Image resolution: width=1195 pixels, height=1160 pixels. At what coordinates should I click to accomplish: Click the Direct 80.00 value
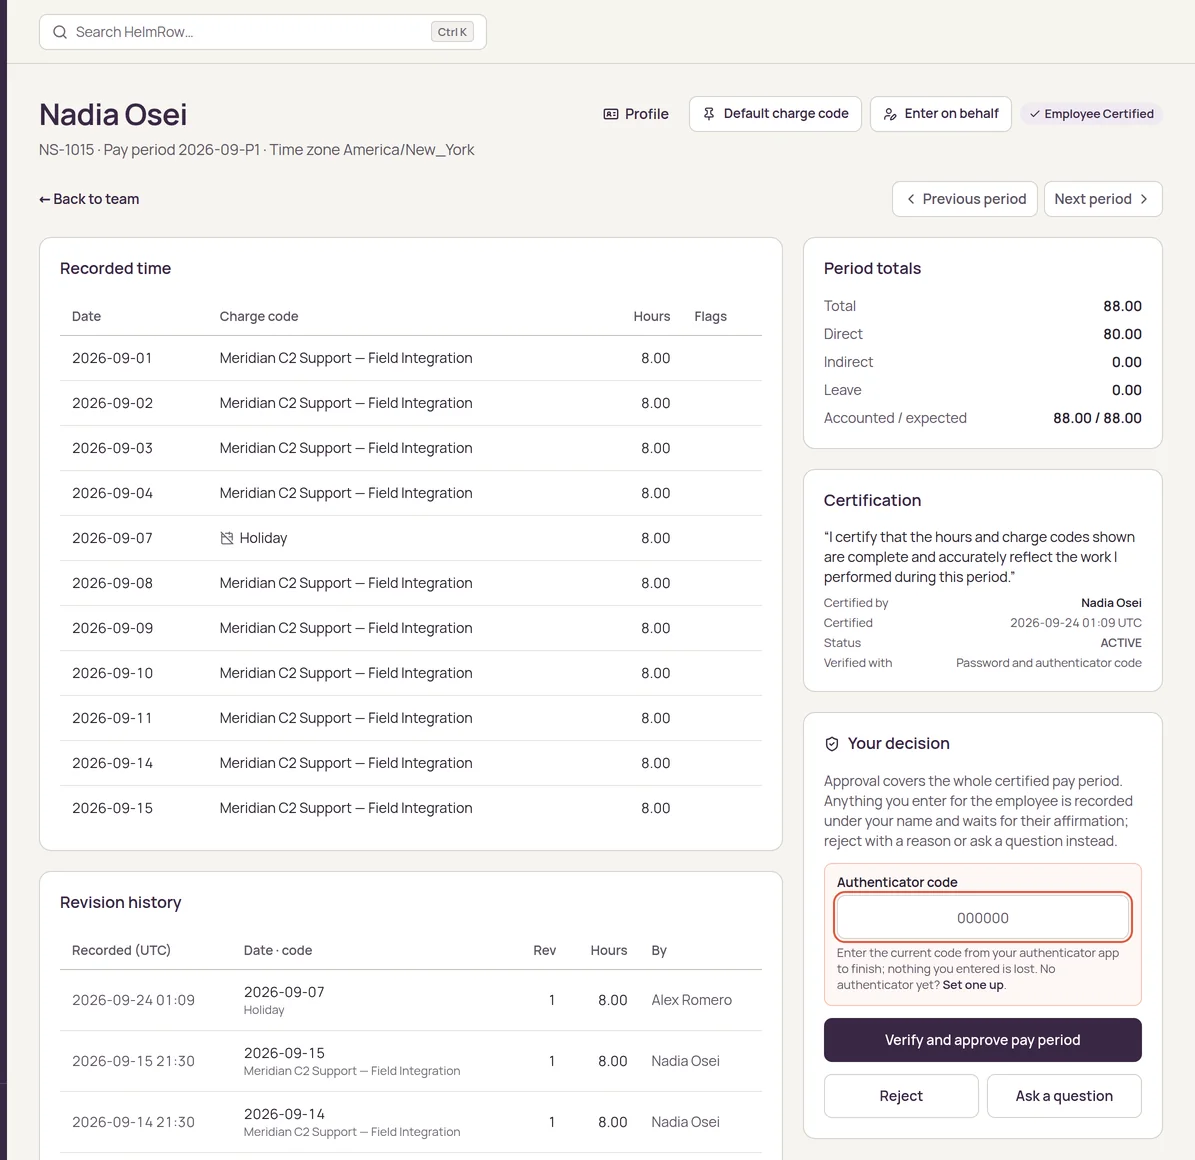[1122, 334]
